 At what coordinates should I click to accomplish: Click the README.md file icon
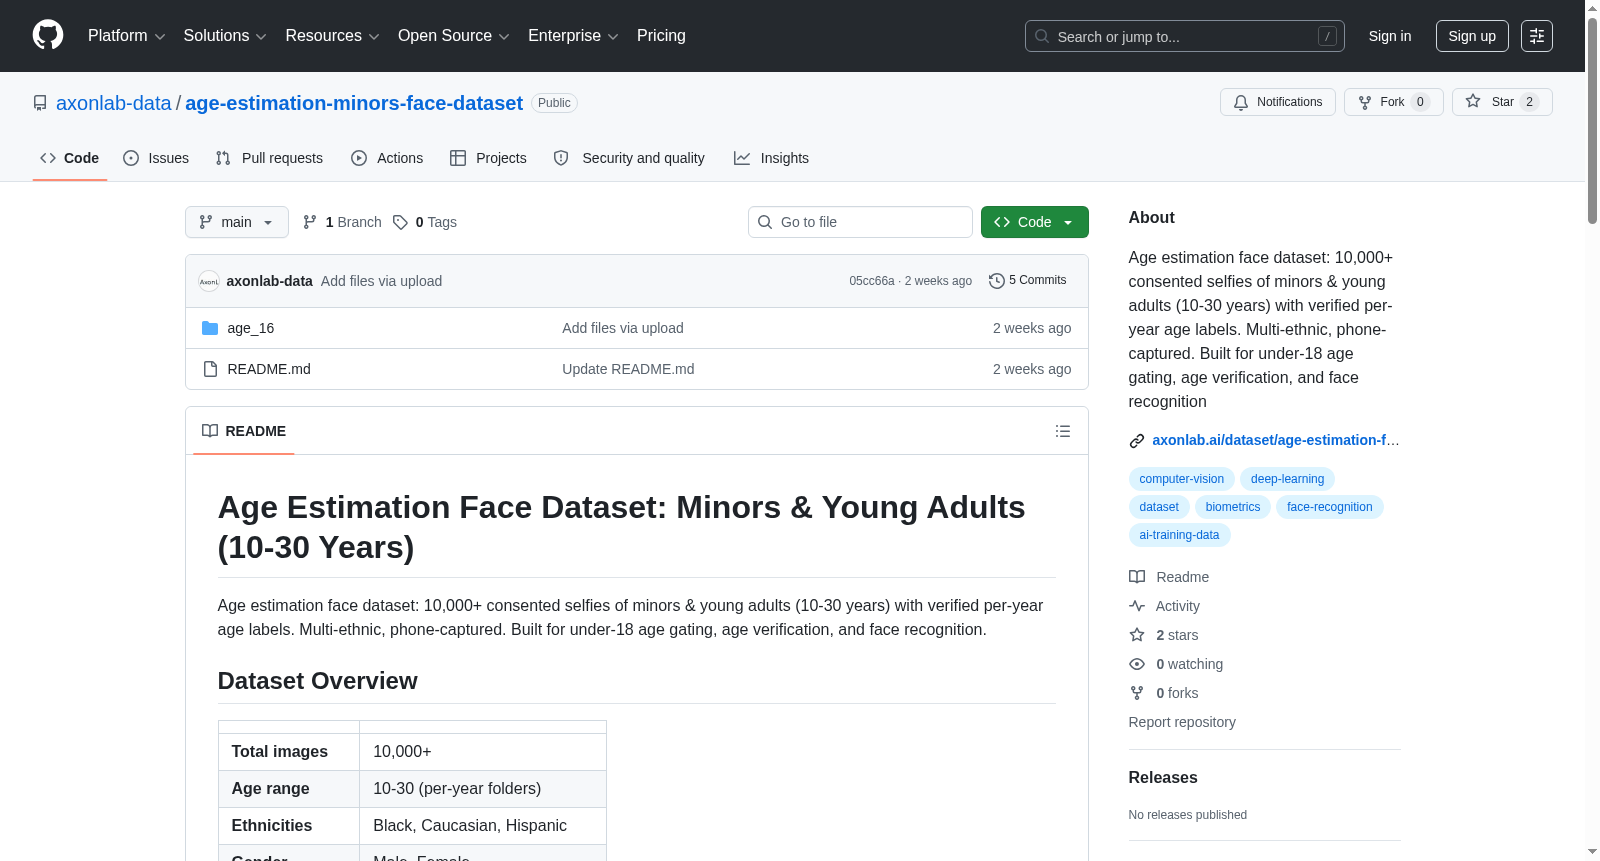[x=210, y=369]
